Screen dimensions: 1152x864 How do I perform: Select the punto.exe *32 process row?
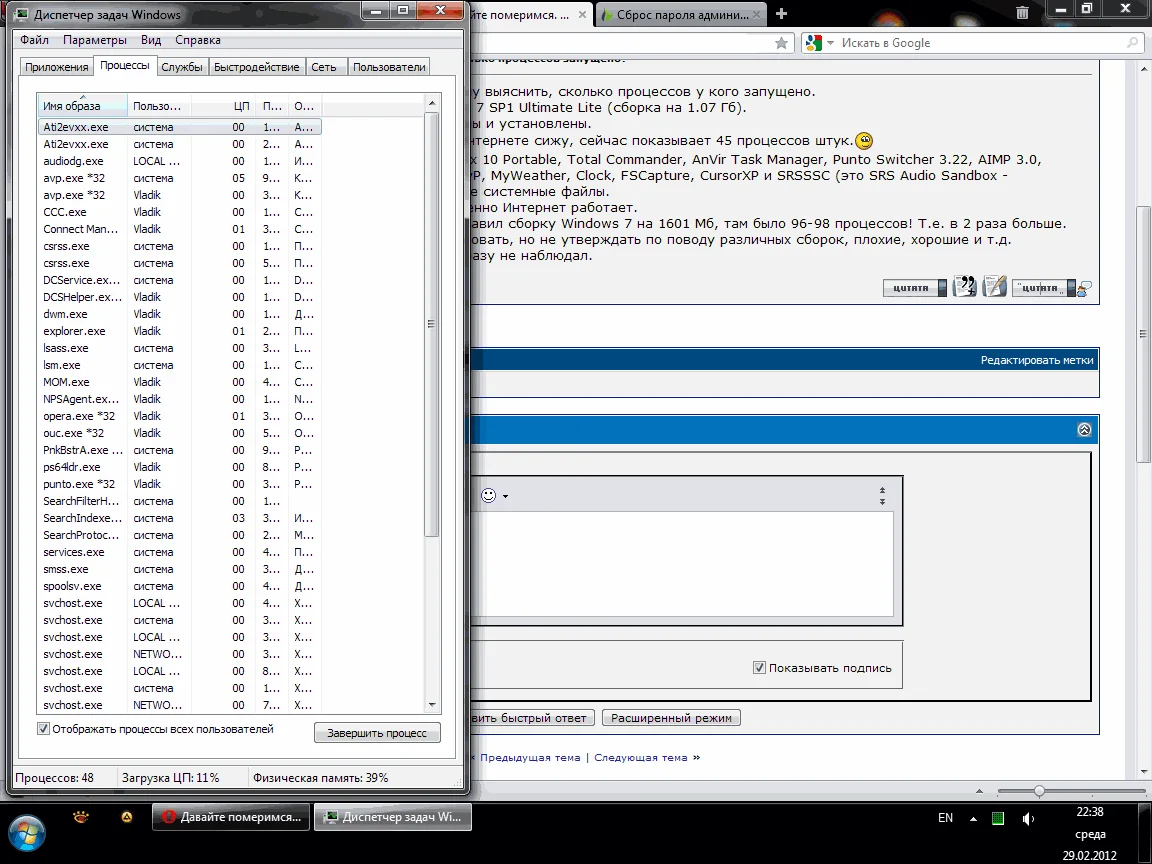[179, 484]
